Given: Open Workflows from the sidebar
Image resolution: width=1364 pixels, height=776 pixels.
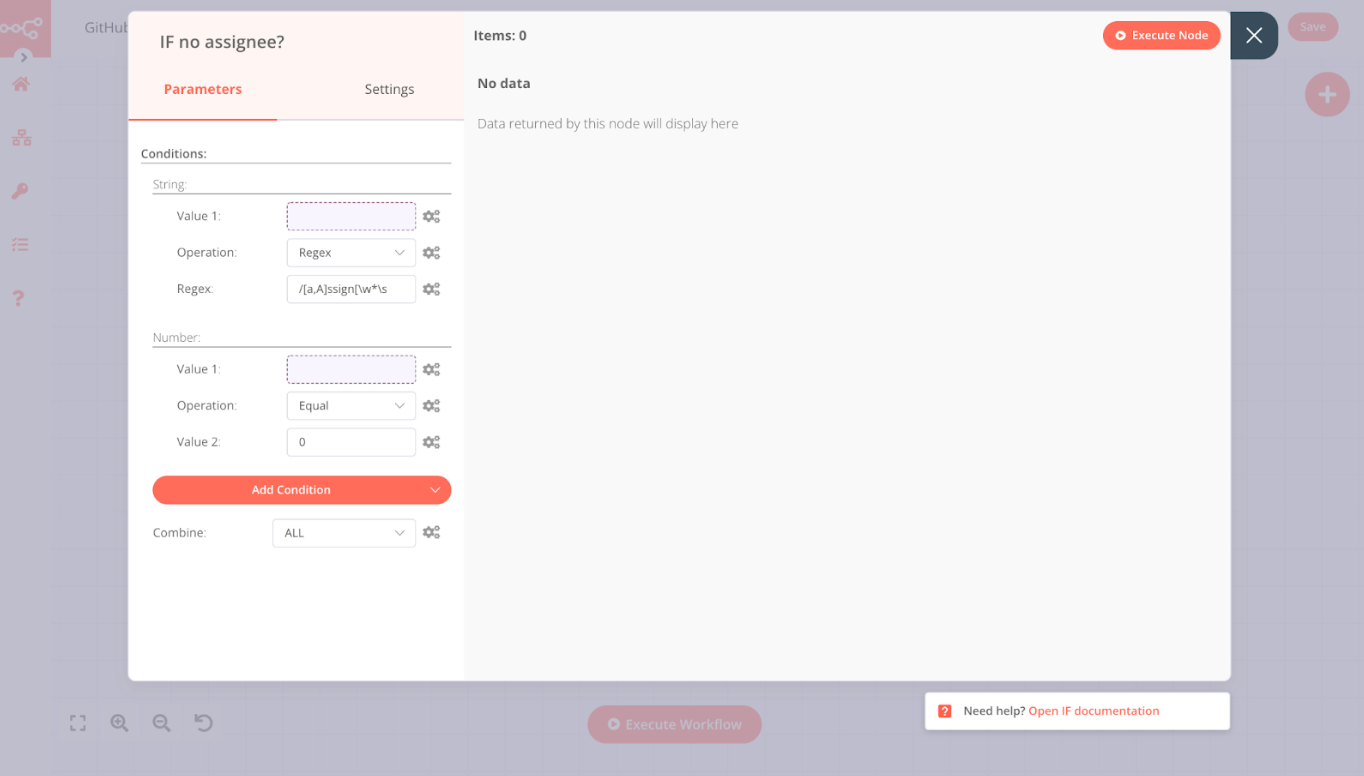Looking at the screenshot, I should coord(21,138).
